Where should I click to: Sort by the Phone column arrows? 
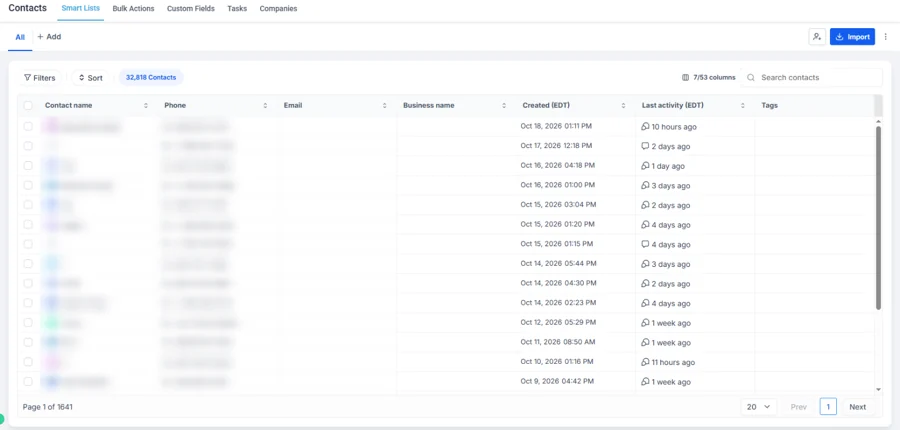[x=265, y=106]
